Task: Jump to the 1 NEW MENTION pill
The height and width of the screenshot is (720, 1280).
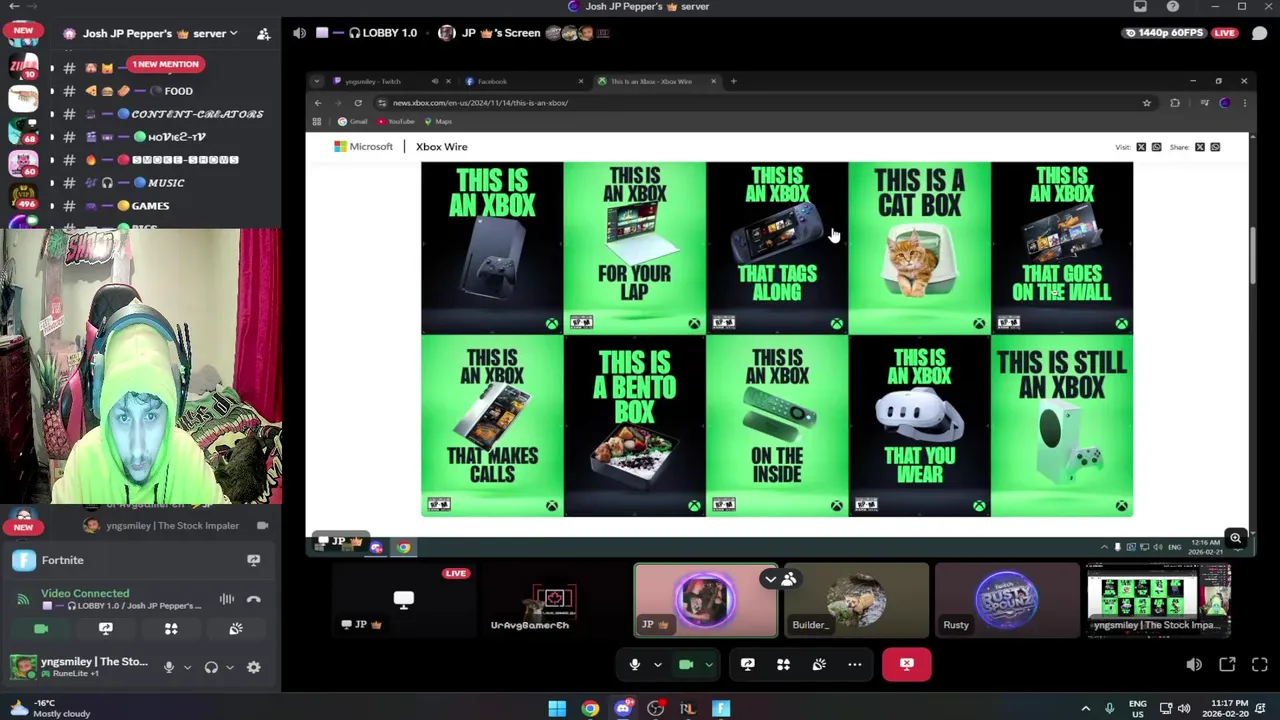Action: pos(165,64)
